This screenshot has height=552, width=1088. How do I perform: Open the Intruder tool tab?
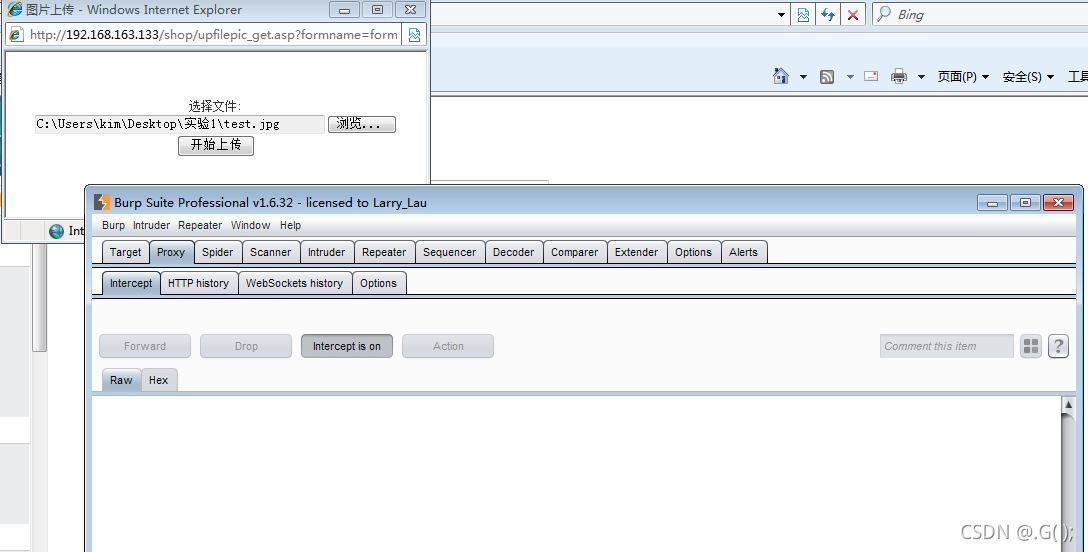tap(327, 252)
